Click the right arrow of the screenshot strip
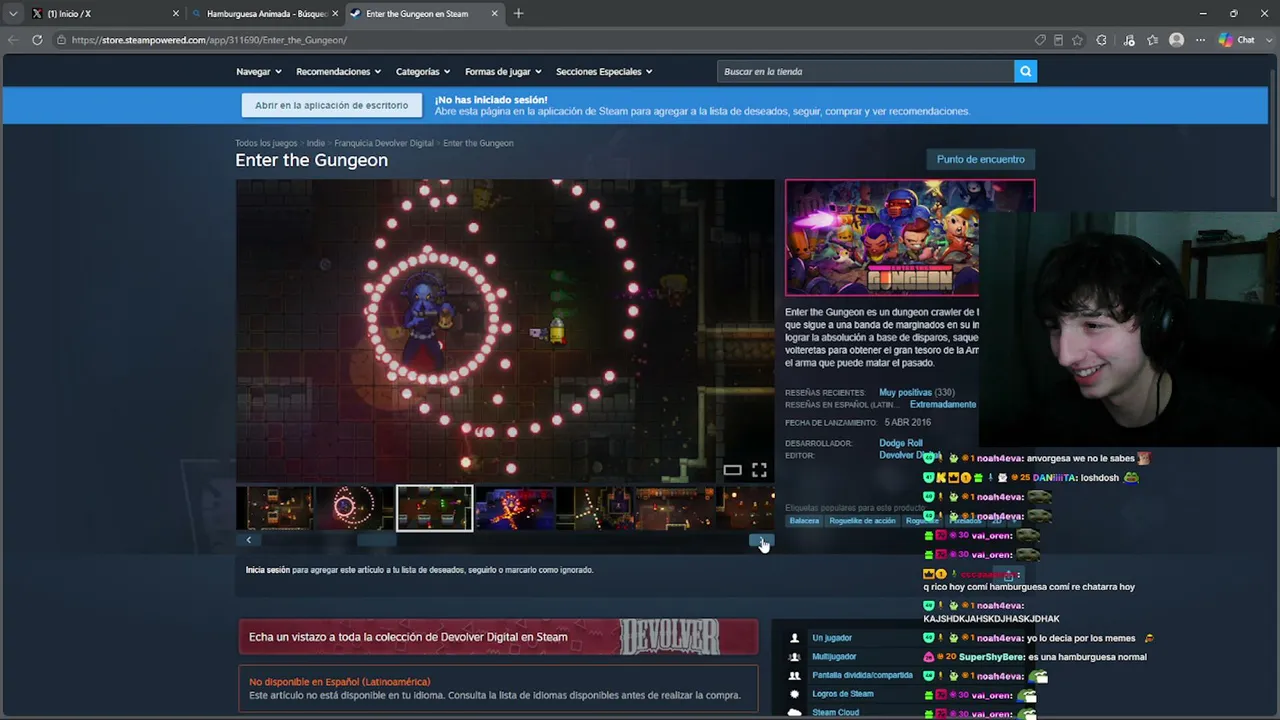This screenshot has width=1280, height=720. point(762,540)
